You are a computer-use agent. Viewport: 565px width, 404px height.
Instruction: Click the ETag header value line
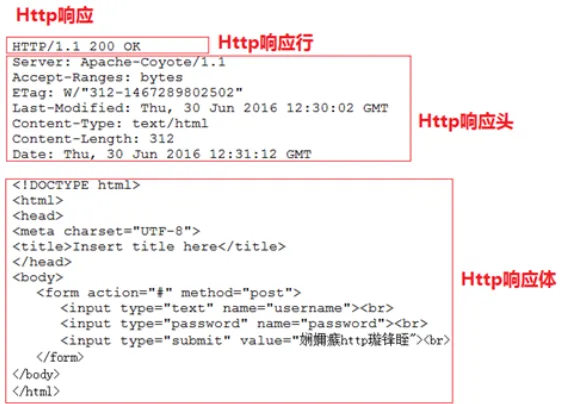tap(128, 93)
